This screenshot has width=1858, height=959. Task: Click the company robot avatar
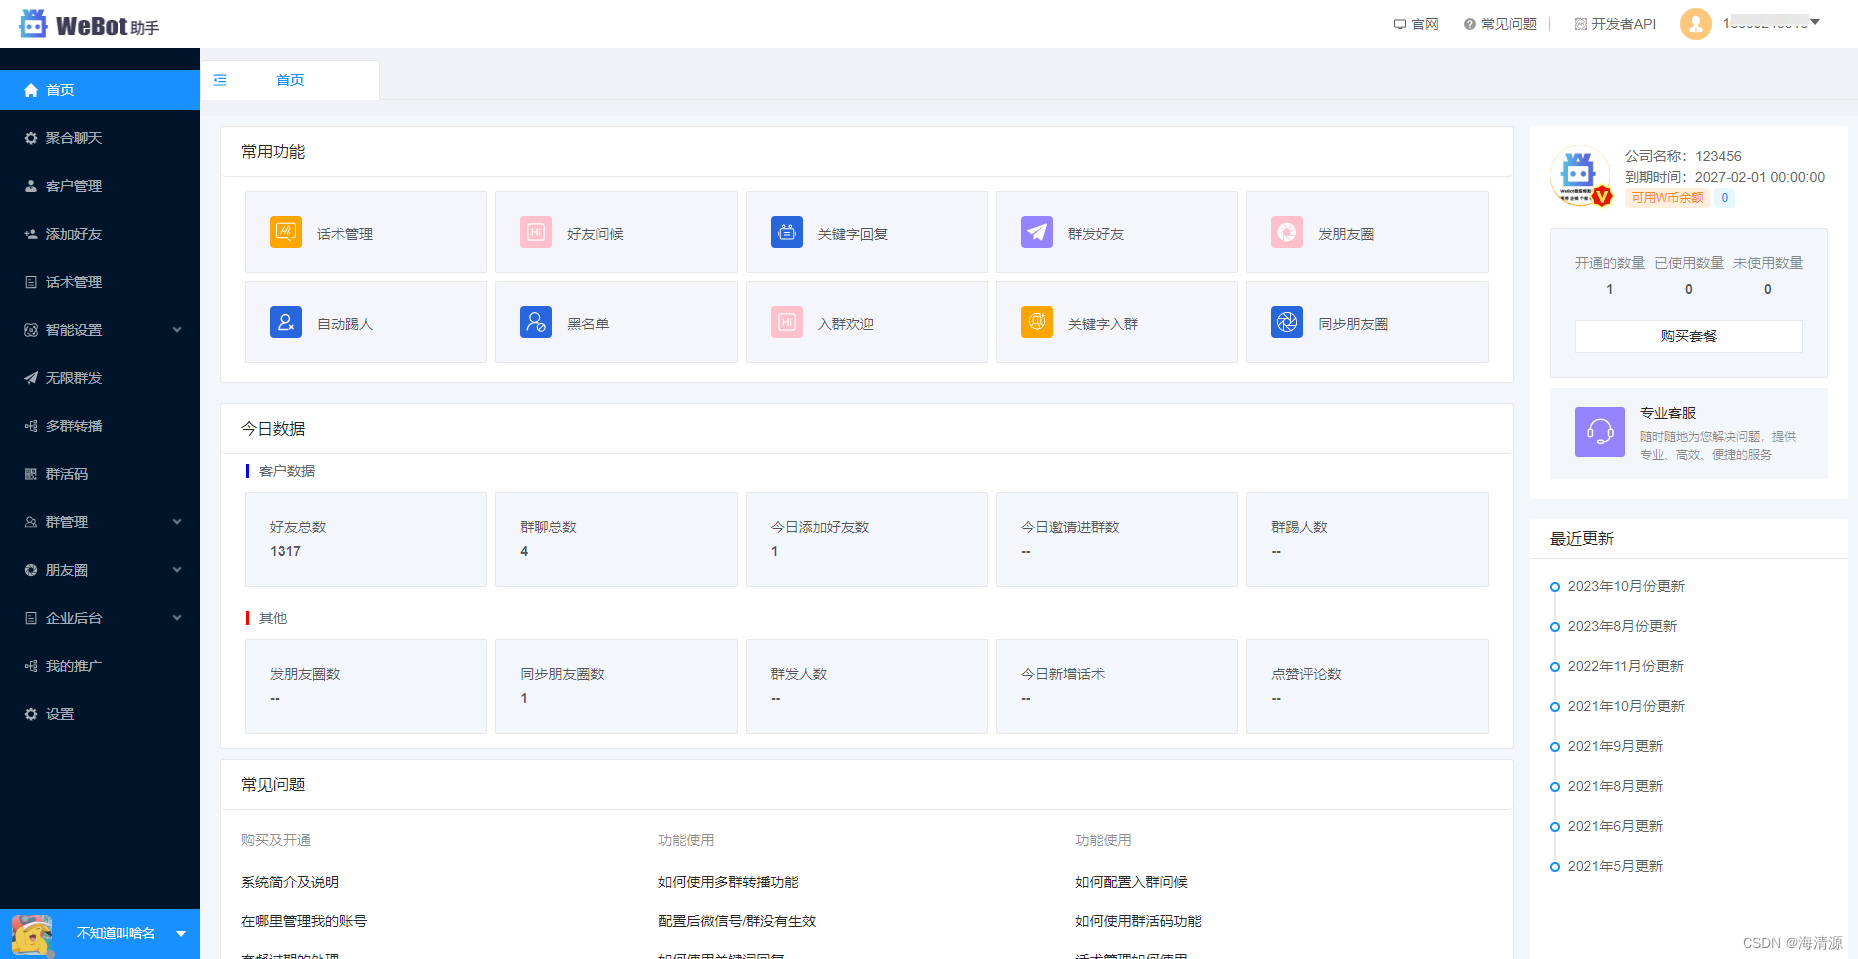click(x=1580, y=176)
